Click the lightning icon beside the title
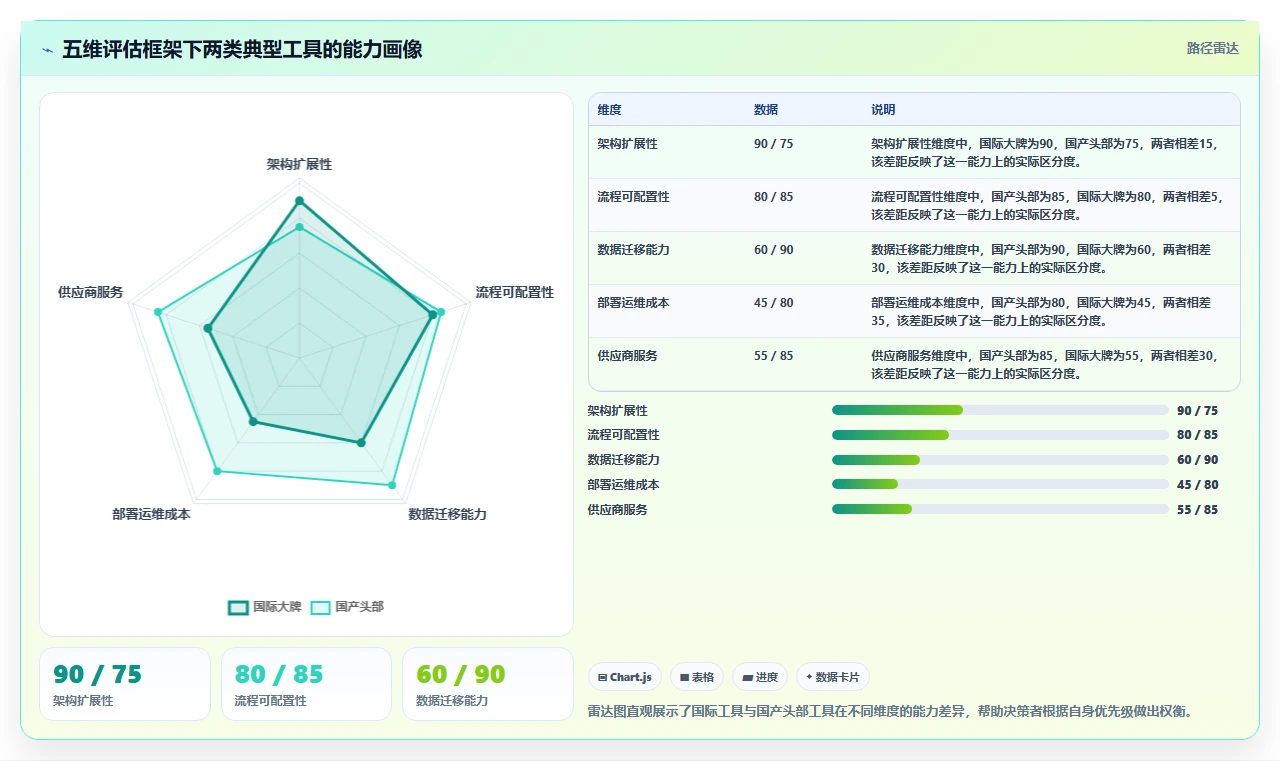 48,50
